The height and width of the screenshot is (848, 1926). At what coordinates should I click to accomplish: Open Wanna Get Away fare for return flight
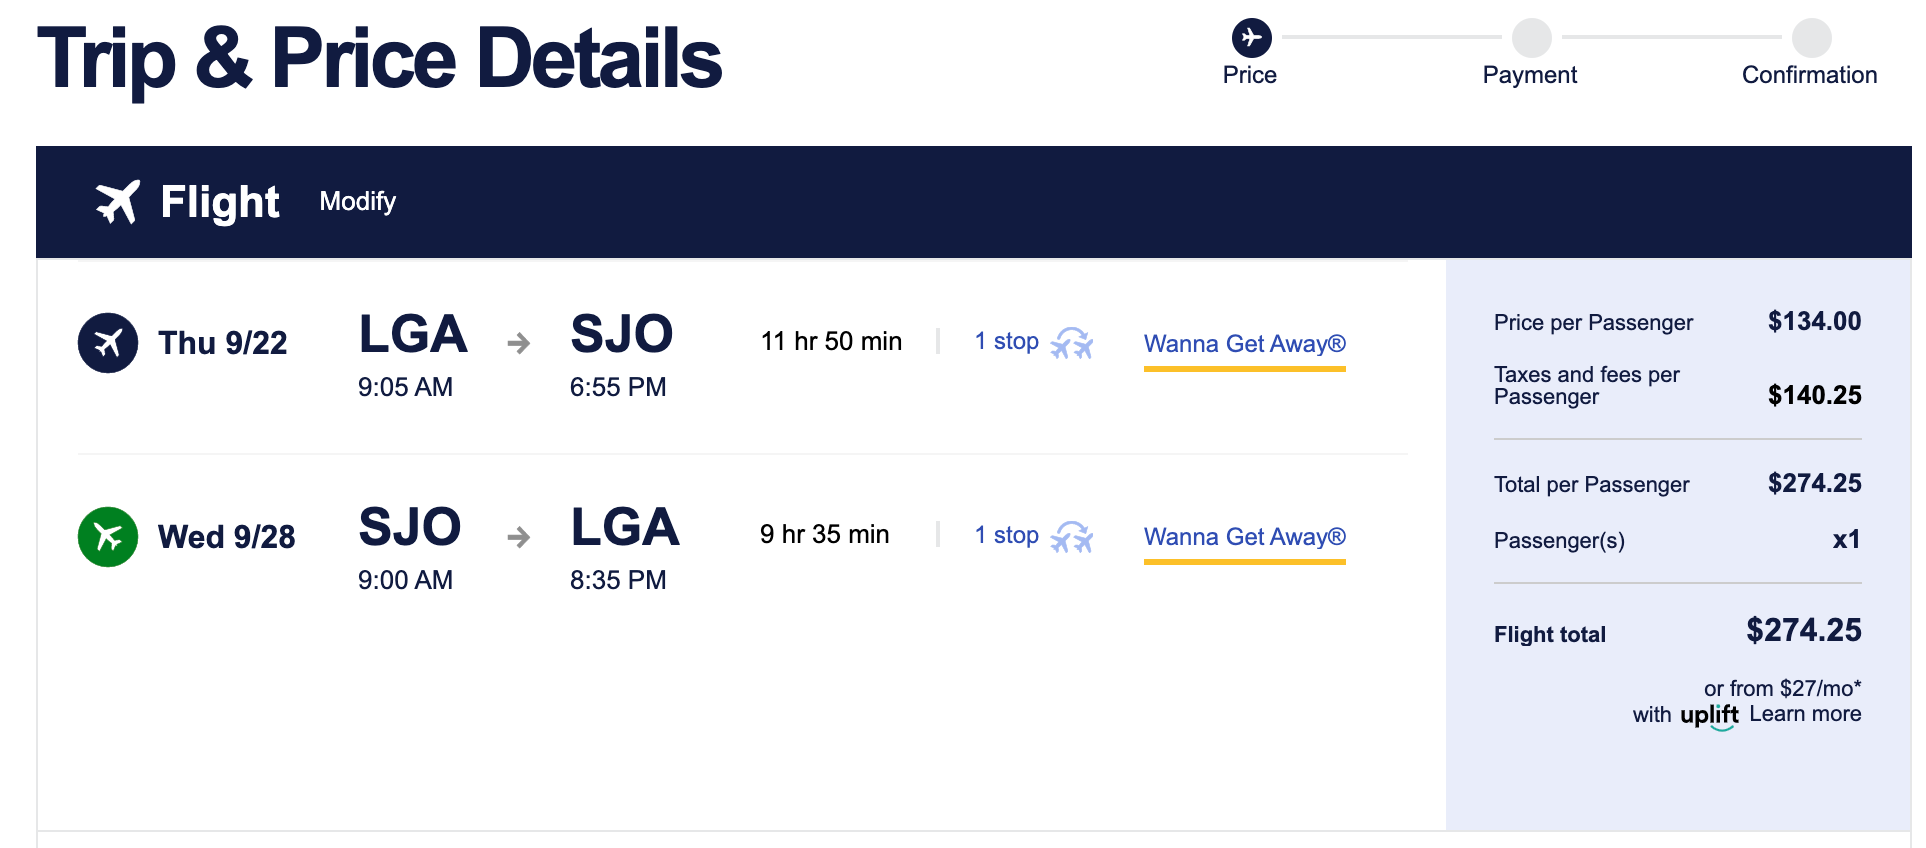coord(1244,537)
